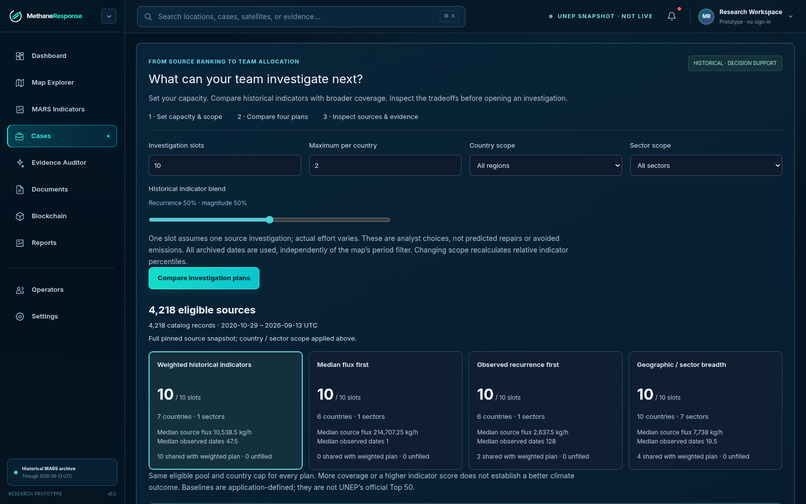Screen dimensions: 806x504
Task: Click the Evidence Auditor sparkle icon
Action: pos(20,163)
